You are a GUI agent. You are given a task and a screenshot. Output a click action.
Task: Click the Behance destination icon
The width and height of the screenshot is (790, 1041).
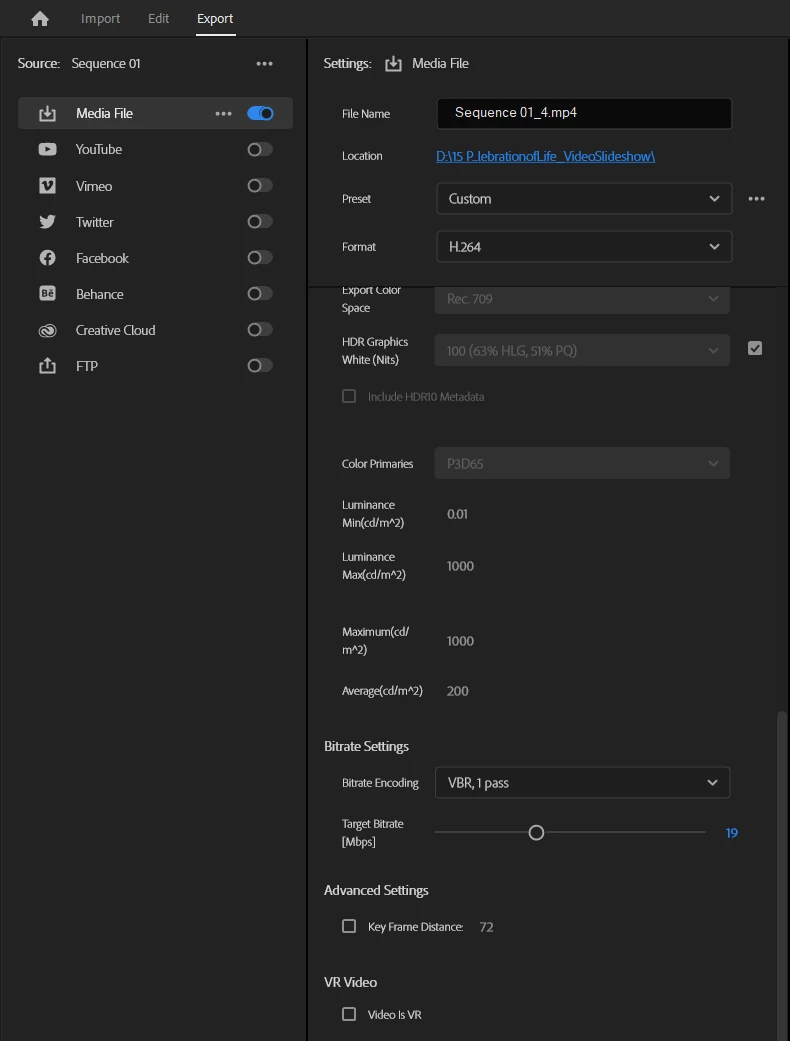tap(47, 294)
